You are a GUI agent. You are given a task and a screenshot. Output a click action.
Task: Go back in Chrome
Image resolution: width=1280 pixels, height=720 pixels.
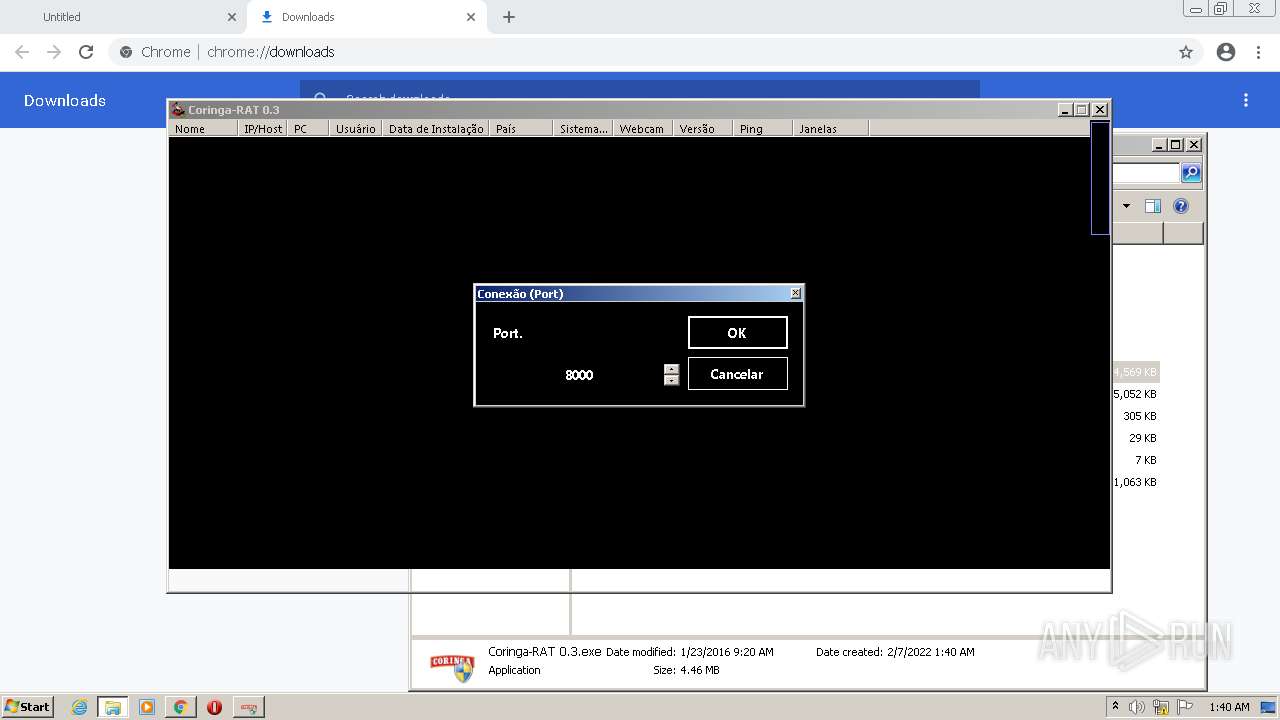tap(22, 52)
